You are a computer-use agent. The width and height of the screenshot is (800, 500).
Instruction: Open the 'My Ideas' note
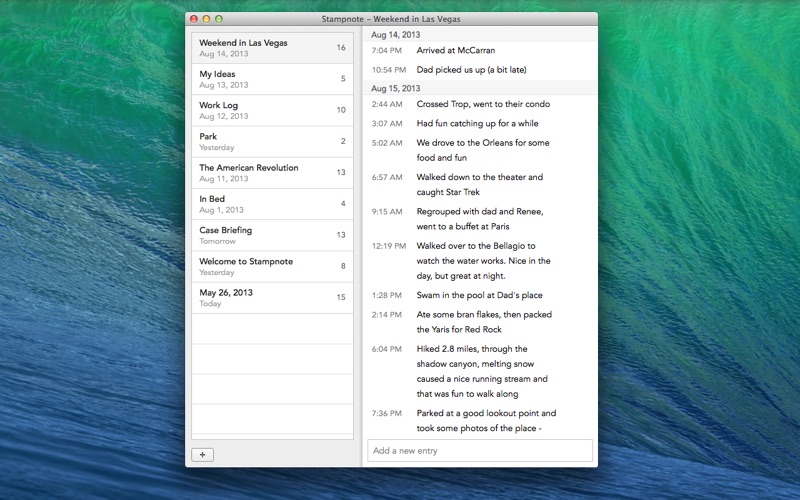[x=272, y=79]
